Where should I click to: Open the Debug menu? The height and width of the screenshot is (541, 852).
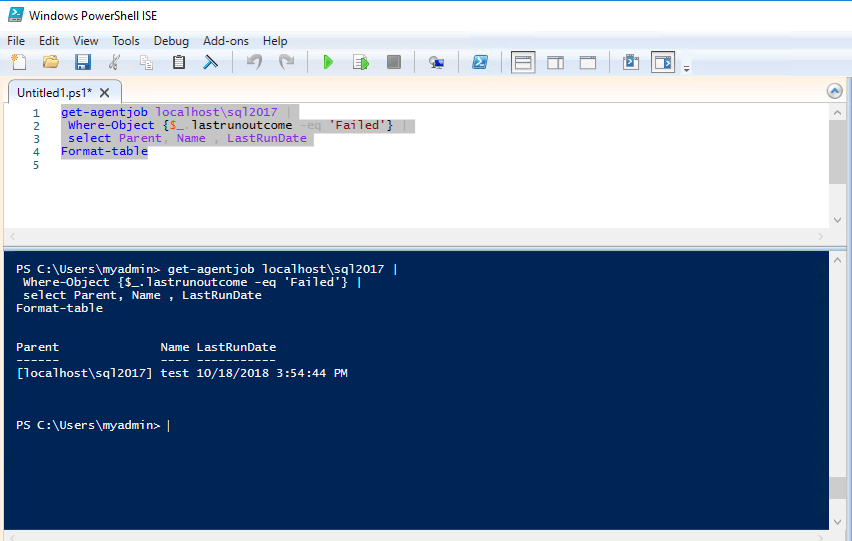click(171, 41)
